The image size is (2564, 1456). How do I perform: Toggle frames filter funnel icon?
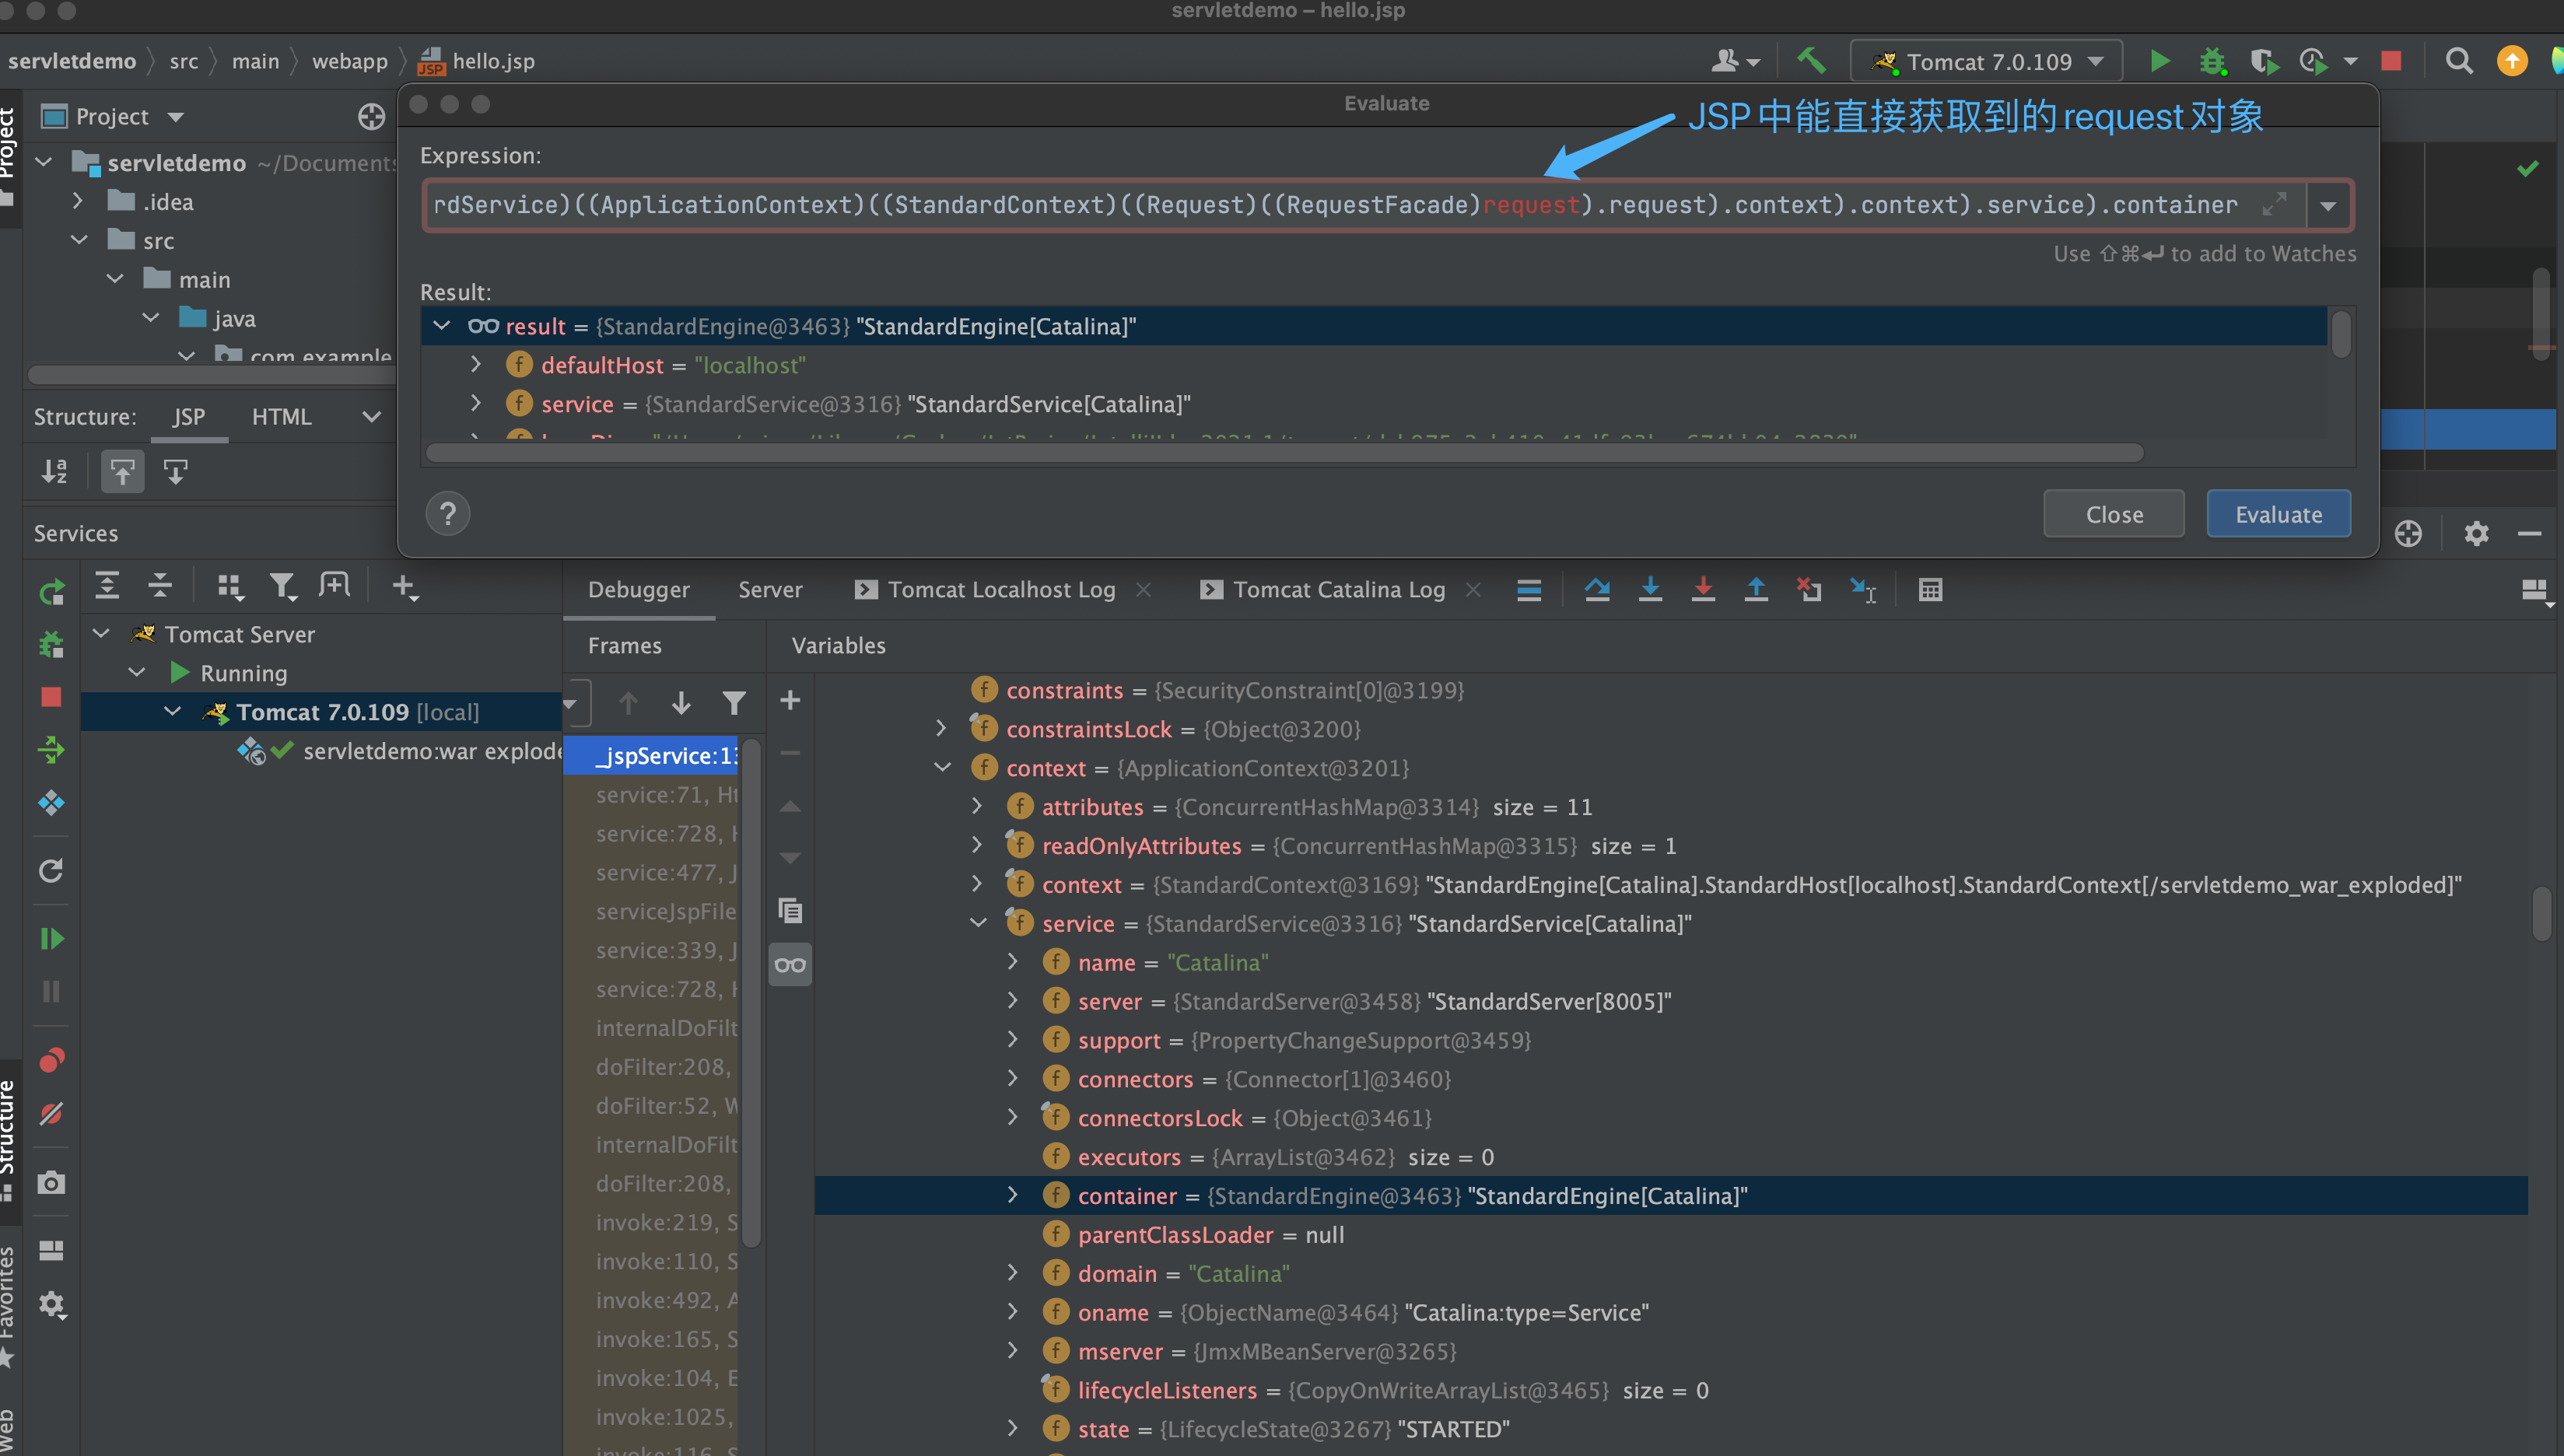pos(734,703)
